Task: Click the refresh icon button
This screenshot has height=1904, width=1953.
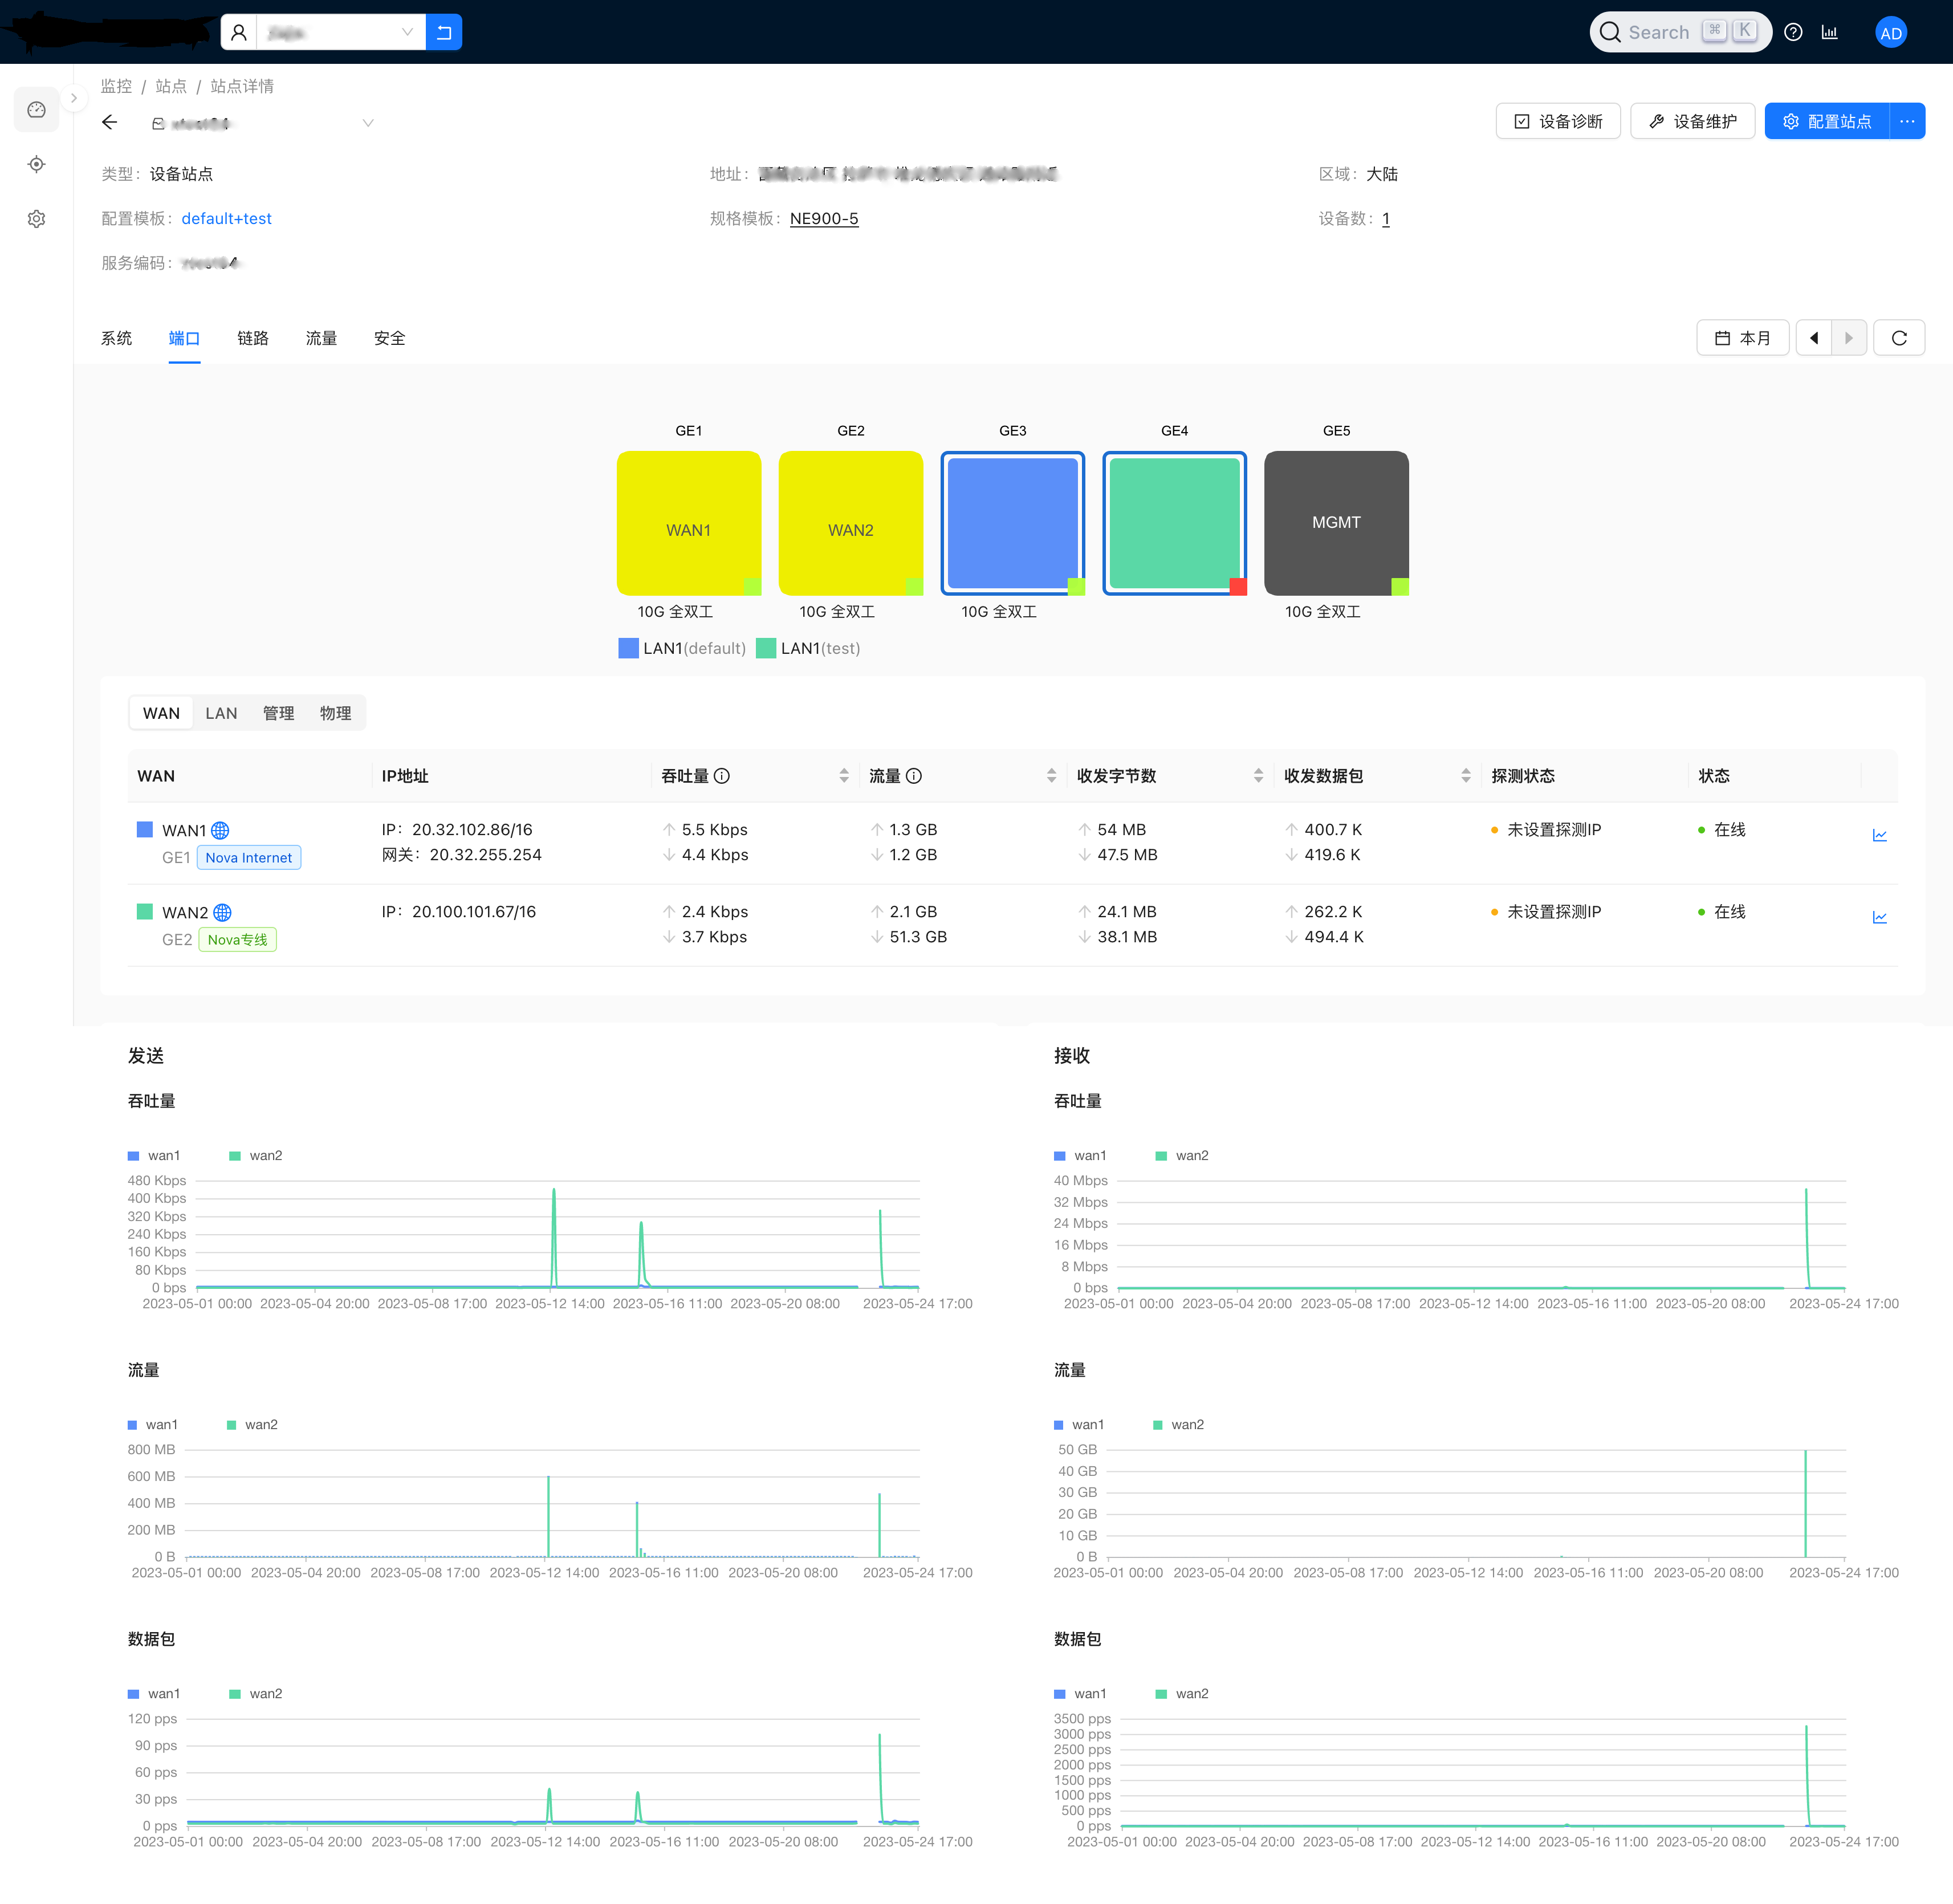Action: [x=1899, y=338]
